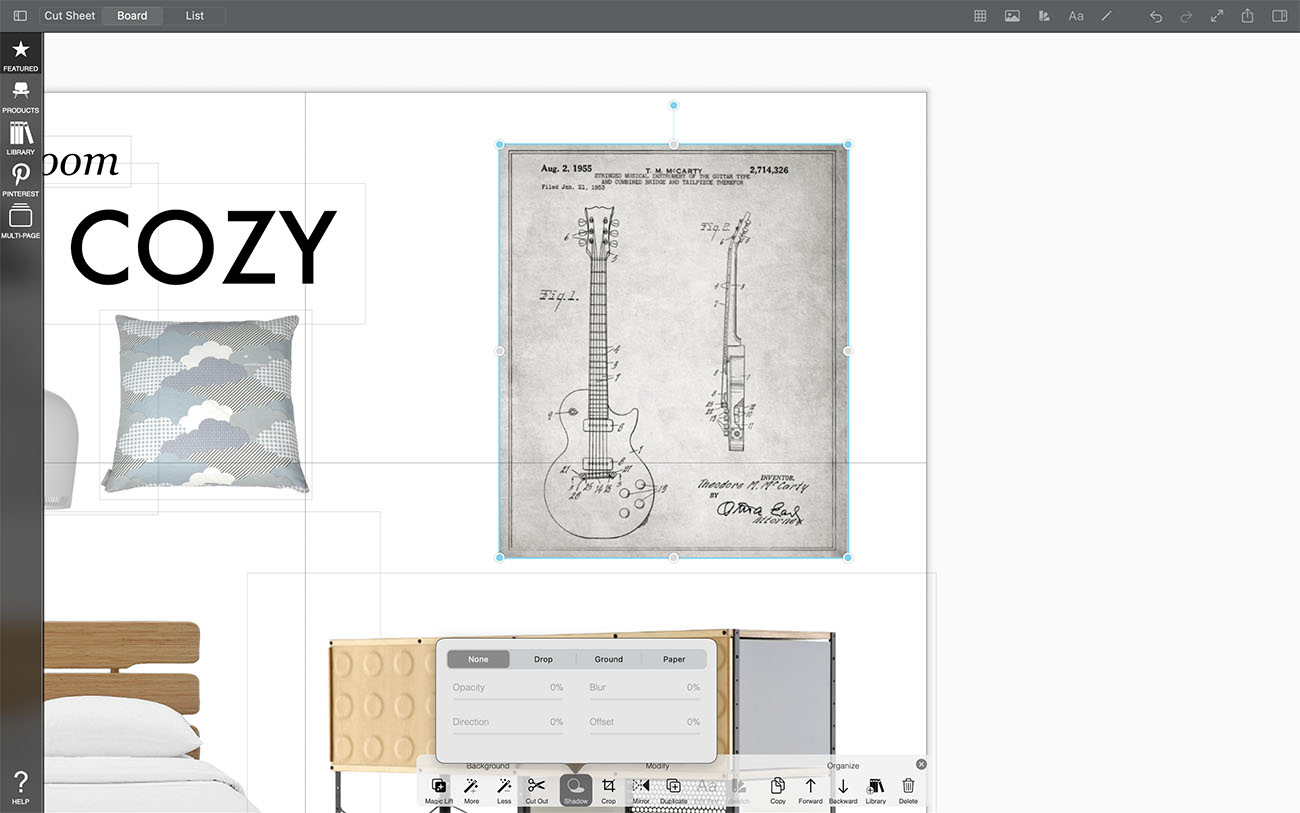Select the Magic Lift background tool
The image size is (1300, 813).
coord(439,789)
